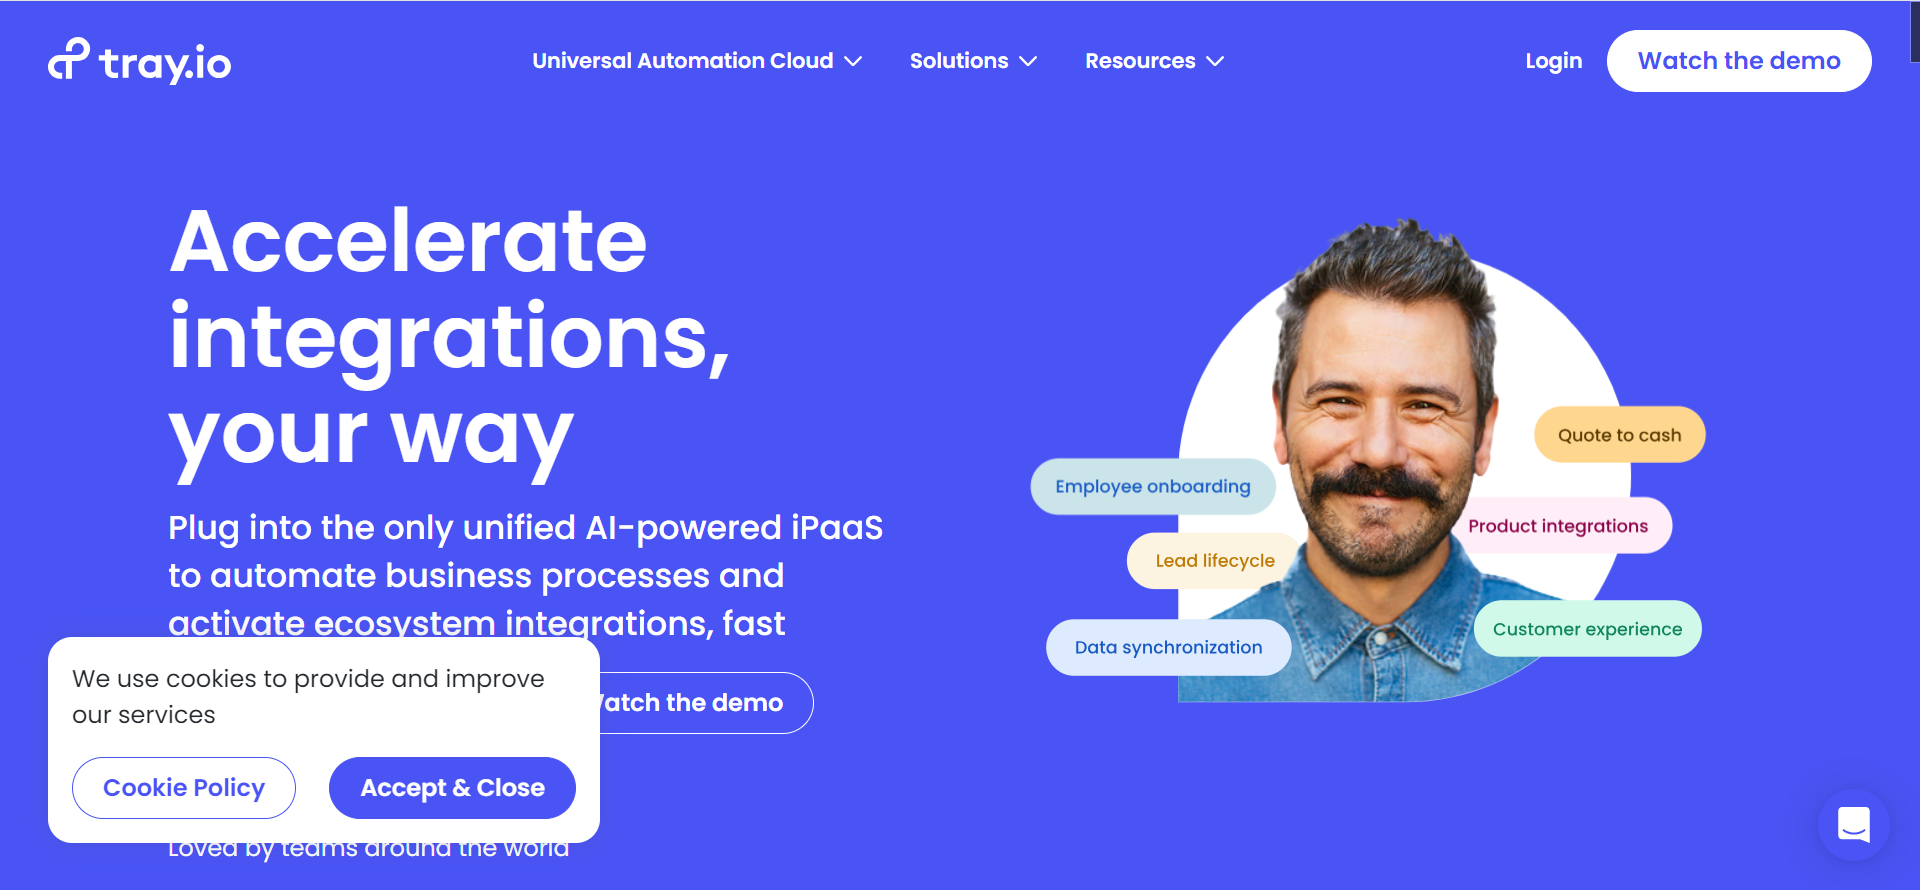Image resolution: width=1920 pixels, height=890 pixels.
Task: Select the Employee onboarding tag
Action: point(1152,486)
